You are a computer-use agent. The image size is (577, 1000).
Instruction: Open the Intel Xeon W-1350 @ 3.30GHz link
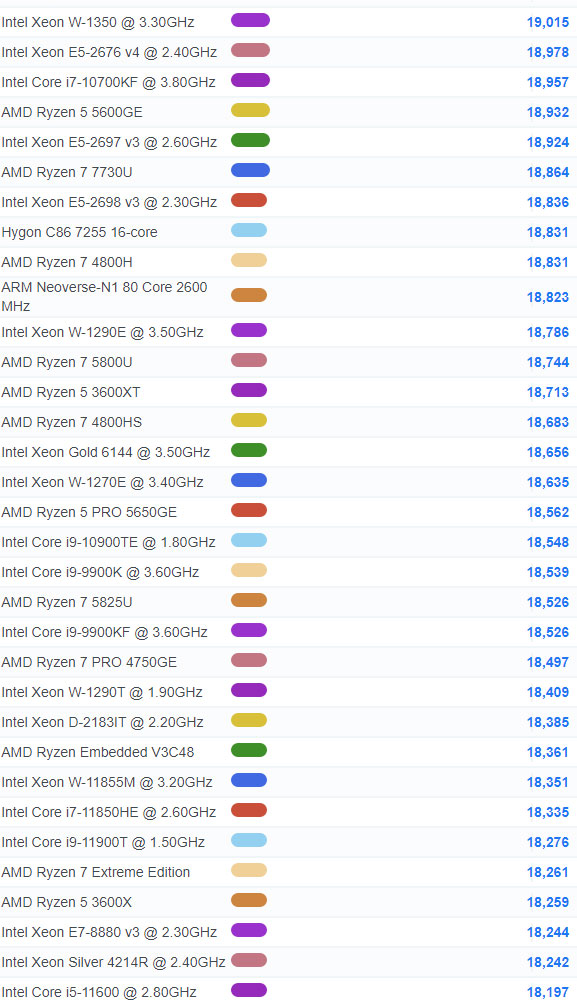coord(98,22)
